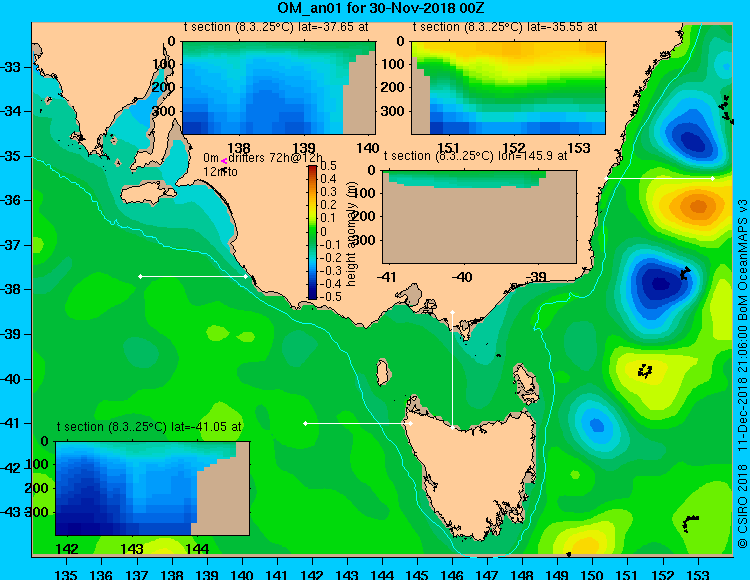The height and width of the screenshot is (580, 750).
Task: Click the black drifter marker near latitude -43
Action: pyautogui.click(x=689, y=524)
